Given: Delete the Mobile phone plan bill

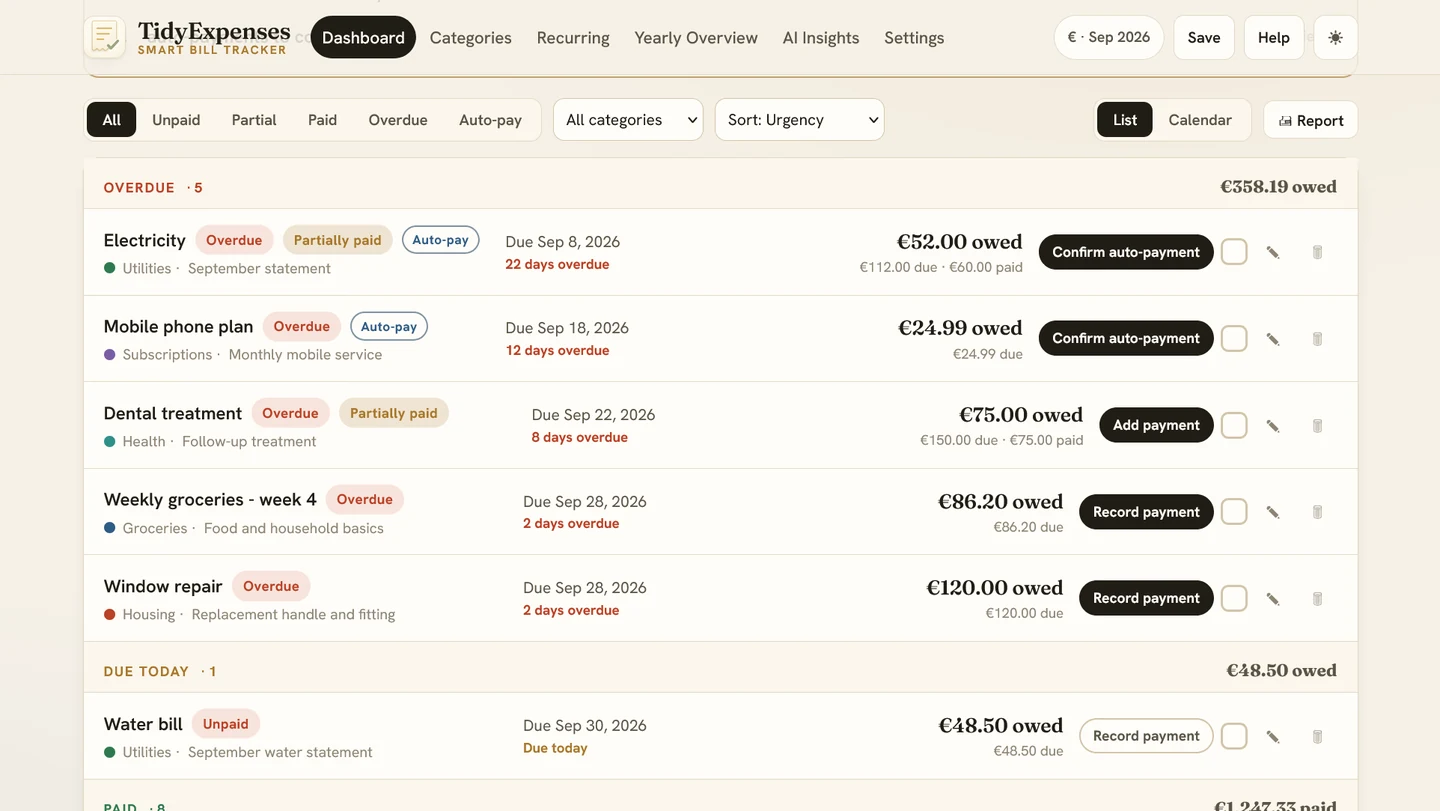Looking at the screenshot, I should coord(1317,338).
